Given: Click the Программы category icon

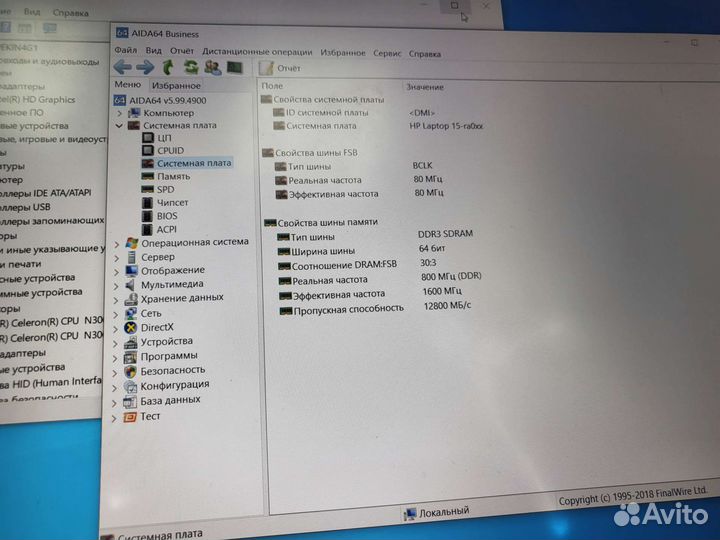Looking at the screenshot, I should coord(130,357).
